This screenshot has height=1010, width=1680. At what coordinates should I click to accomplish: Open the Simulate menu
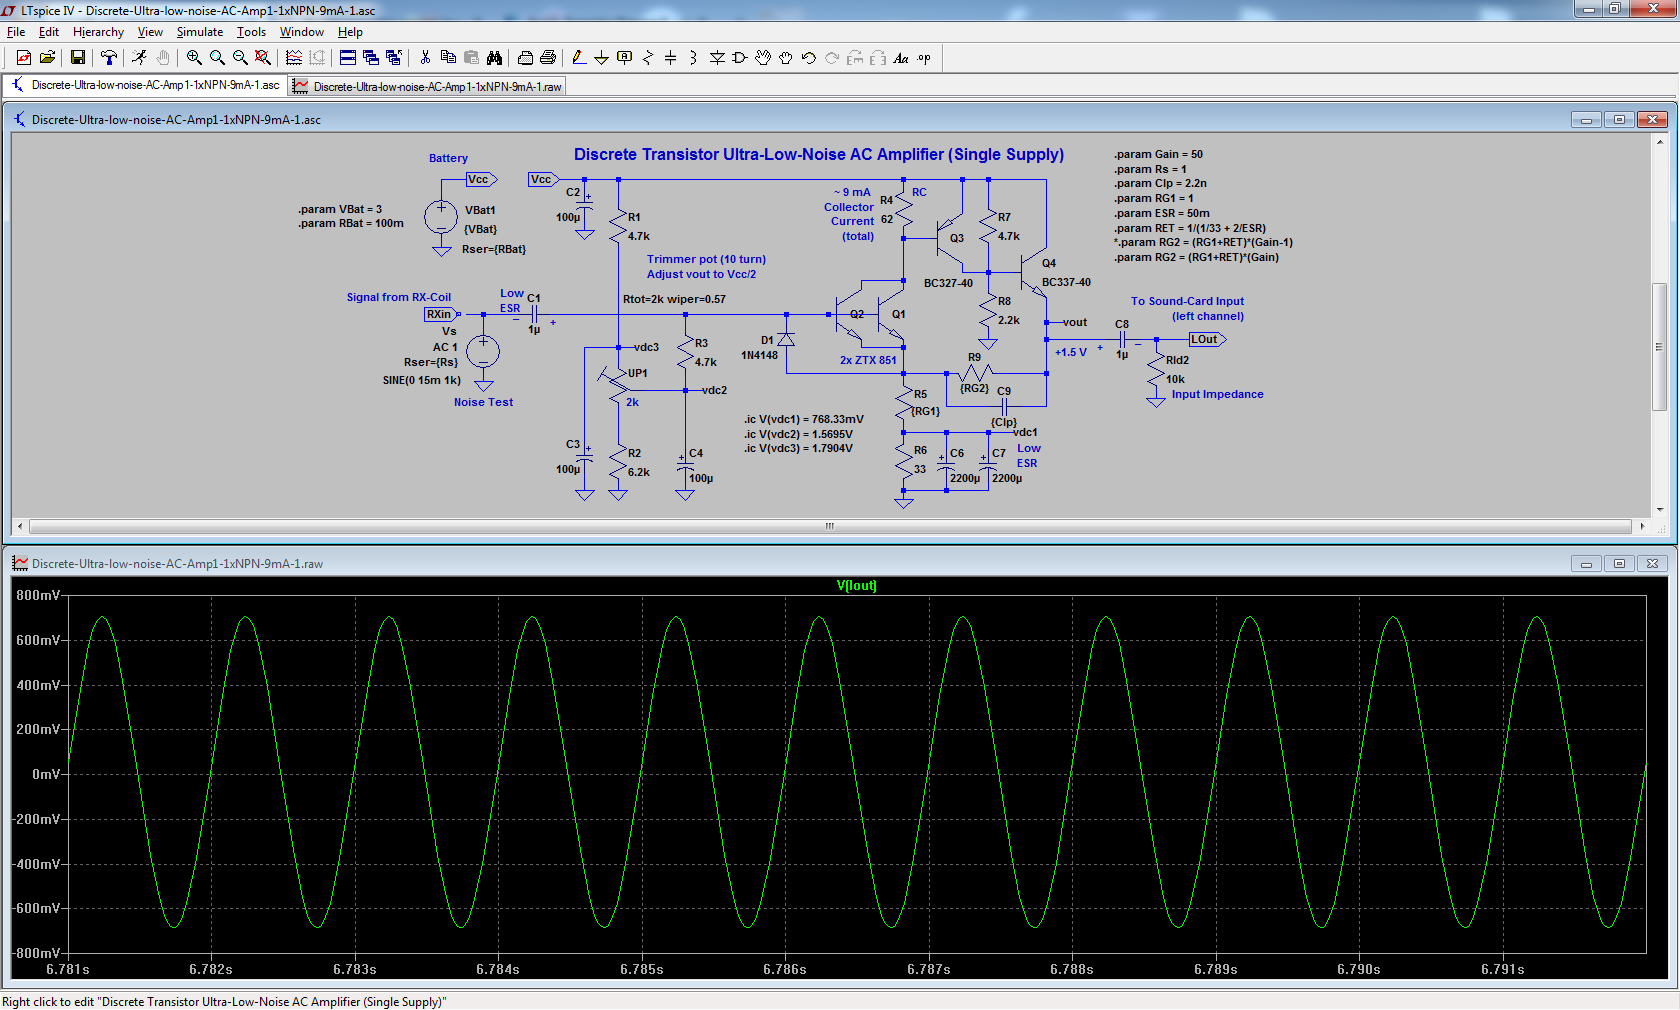point(200,32)
